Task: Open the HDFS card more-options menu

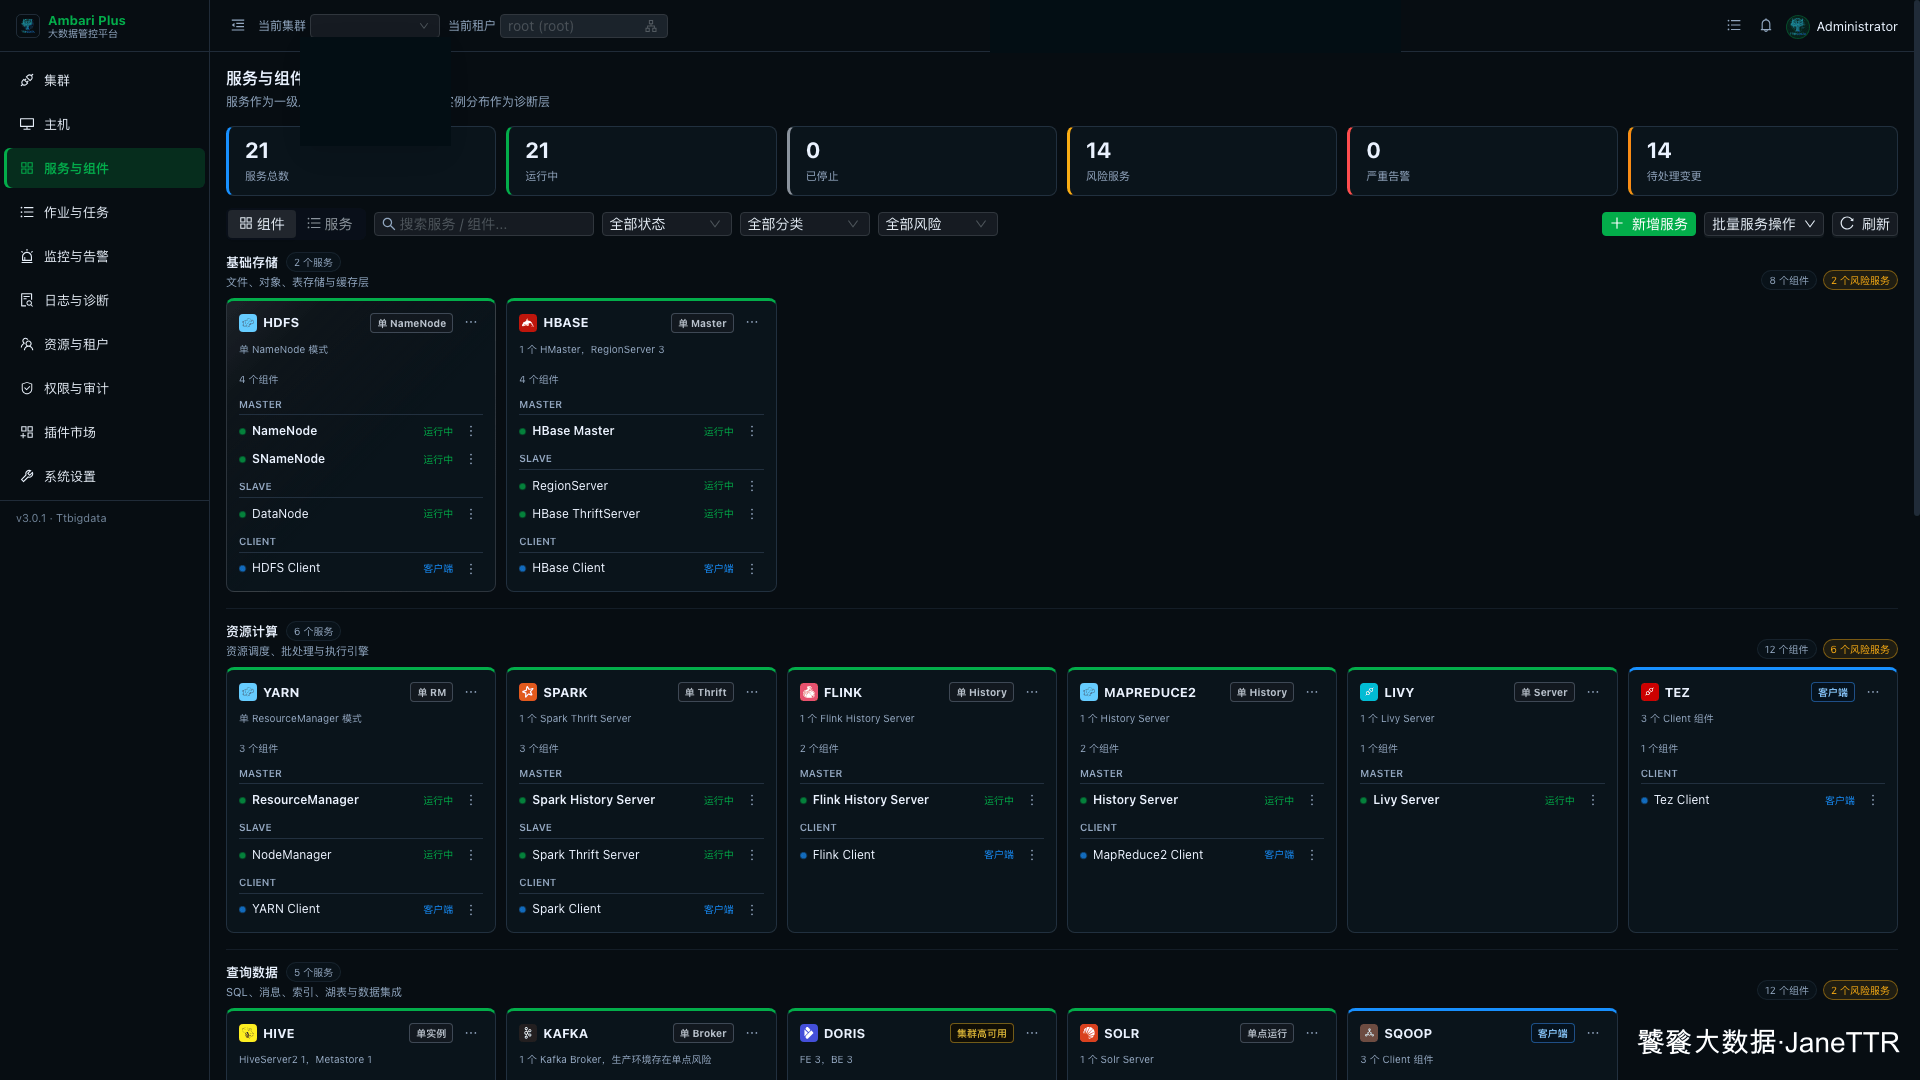Action: [471, 323]
